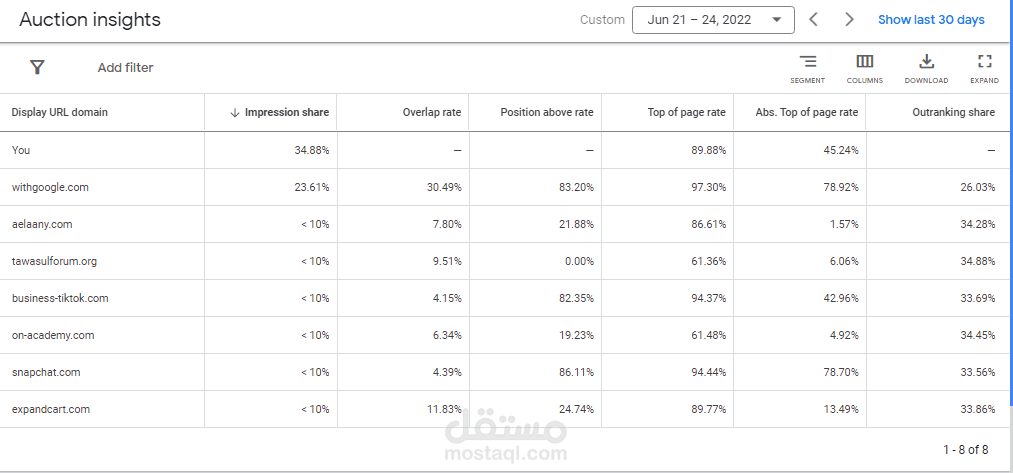Sort by Position above rate column
The image size is (1013, 473).
(x=547, y=112)
